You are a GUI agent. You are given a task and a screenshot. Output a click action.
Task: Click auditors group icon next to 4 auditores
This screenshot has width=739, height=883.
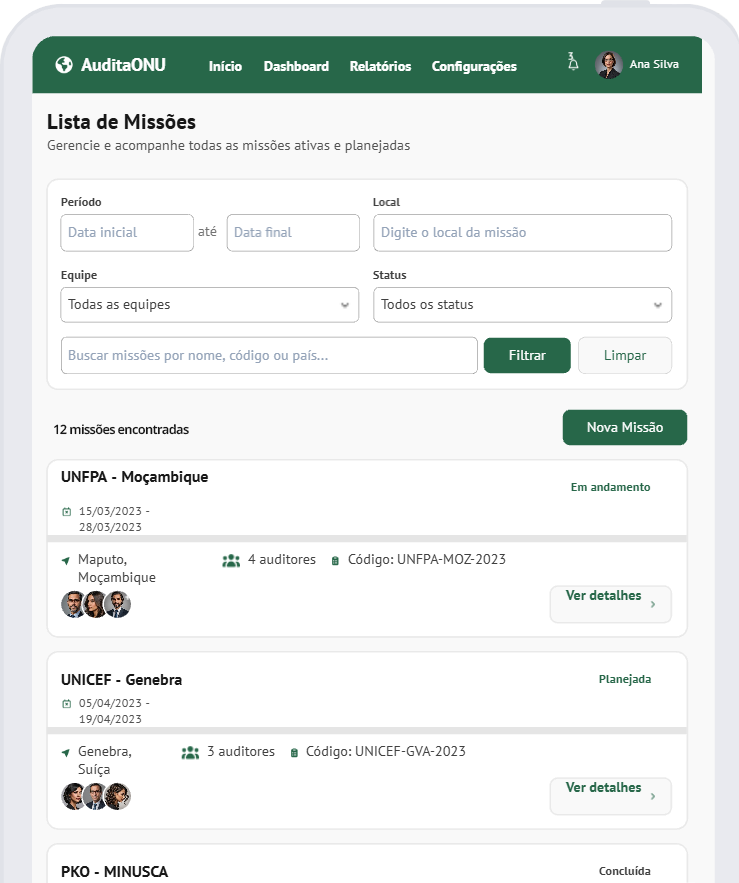(x=231, y=560)
